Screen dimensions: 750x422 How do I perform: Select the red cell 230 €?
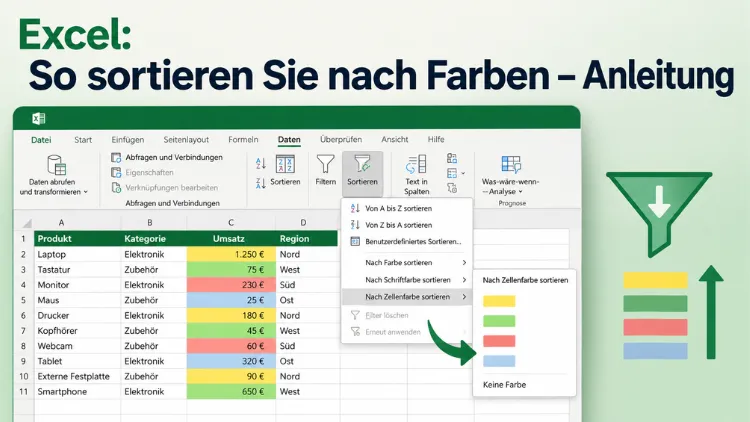[x=232, y=285]
